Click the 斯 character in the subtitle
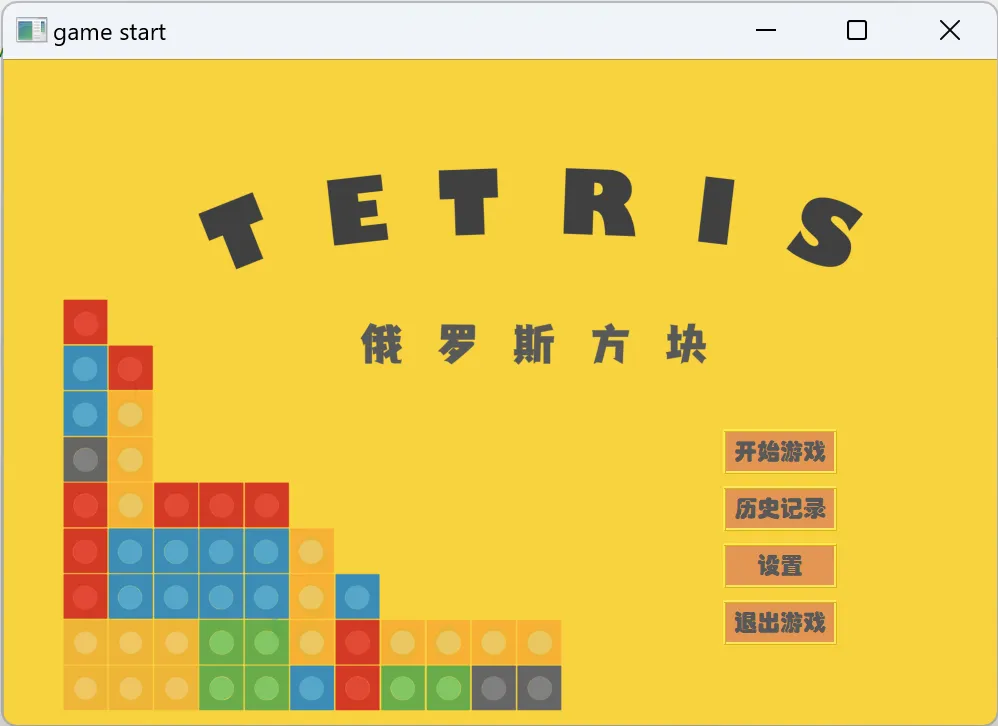998x726 pixels. (x=533, y=345)
